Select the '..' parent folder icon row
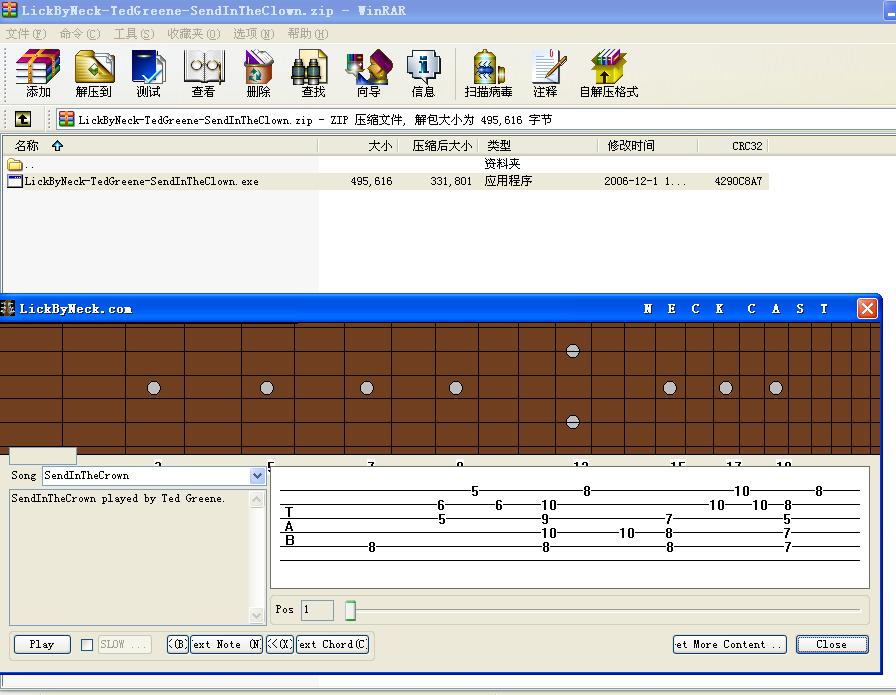Viewport: 896px width, 695px height. click(15, 165)
